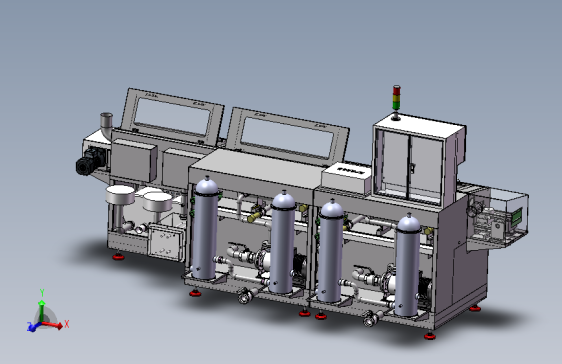Select the rightmost tall filter cylinder
This screenshot has width=562, height=364.
(408, 265)
